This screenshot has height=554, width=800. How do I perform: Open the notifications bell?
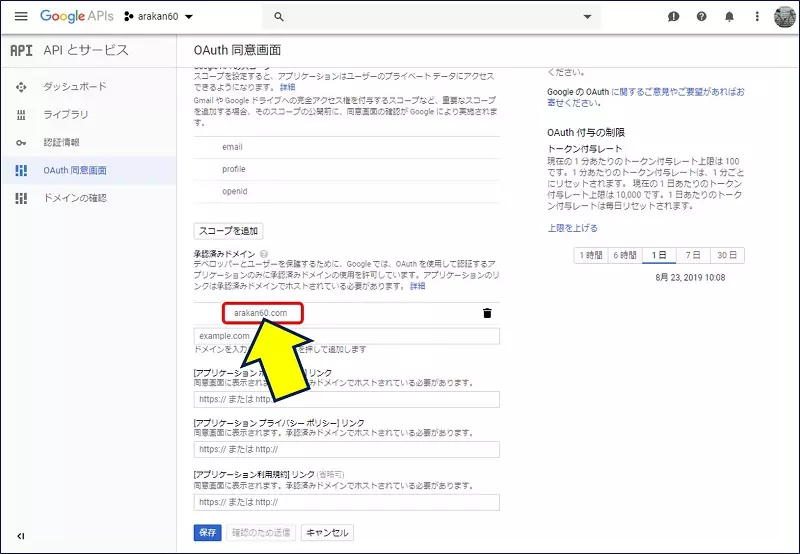click(x=730, y=16)
